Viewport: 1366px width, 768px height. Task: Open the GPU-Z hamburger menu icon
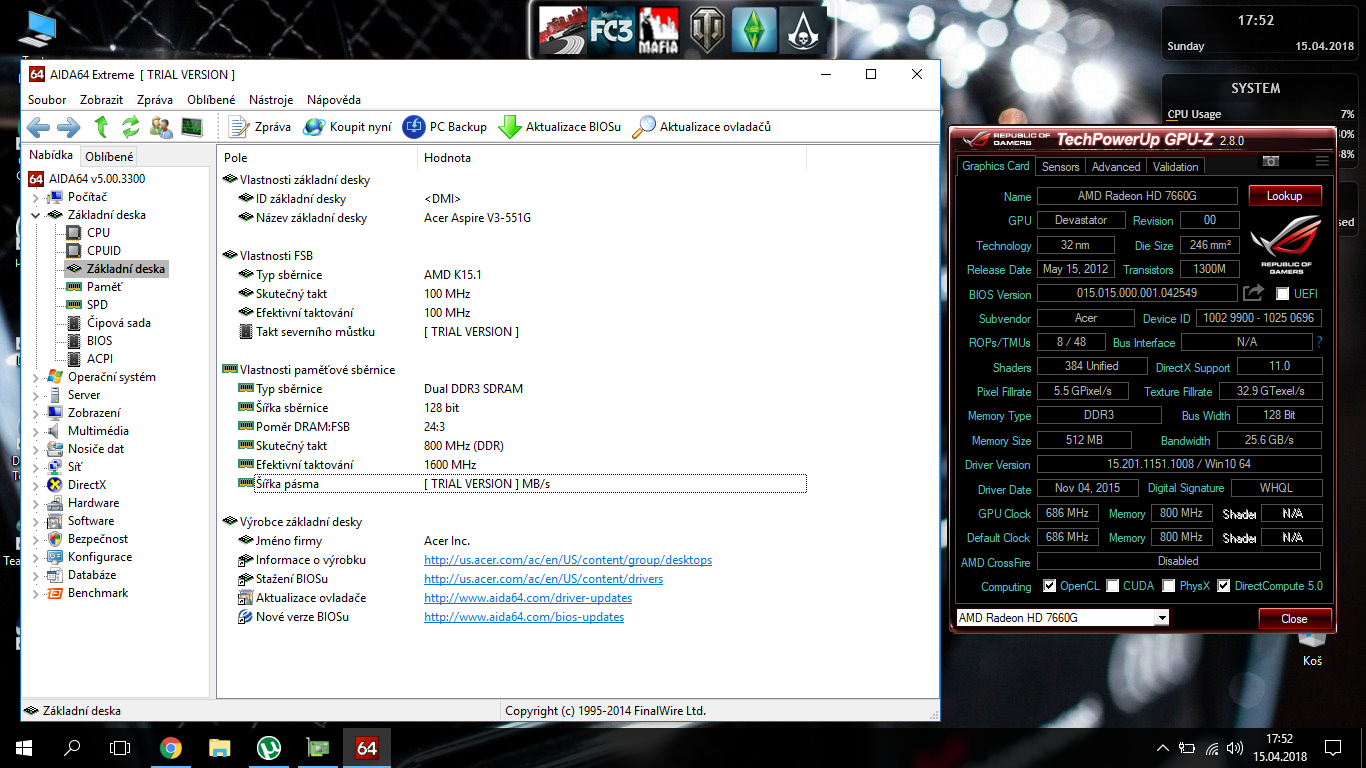(x=1322, y=160)
